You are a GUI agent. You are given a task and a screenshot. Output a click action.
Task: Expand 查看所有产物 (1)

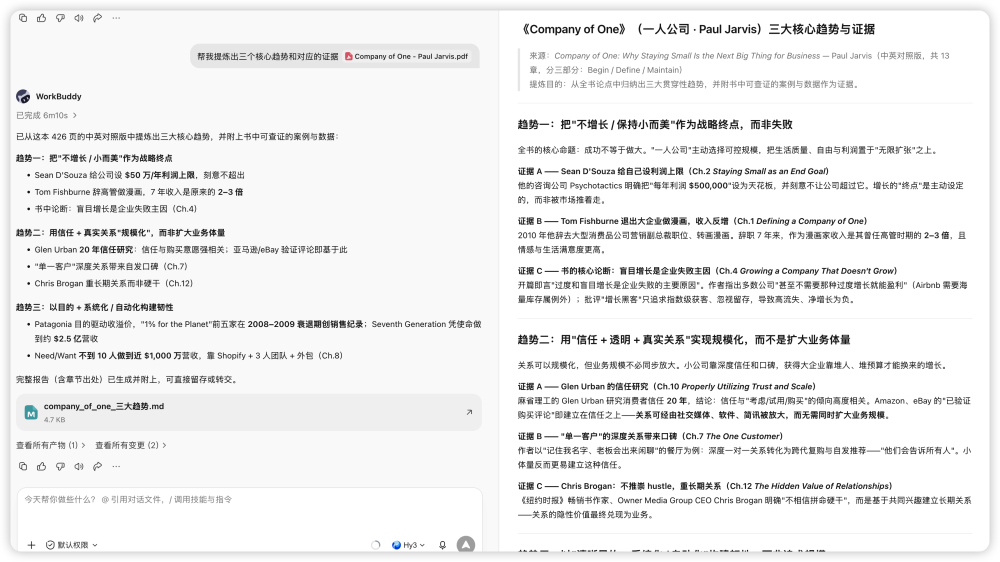tap(50, 445)
